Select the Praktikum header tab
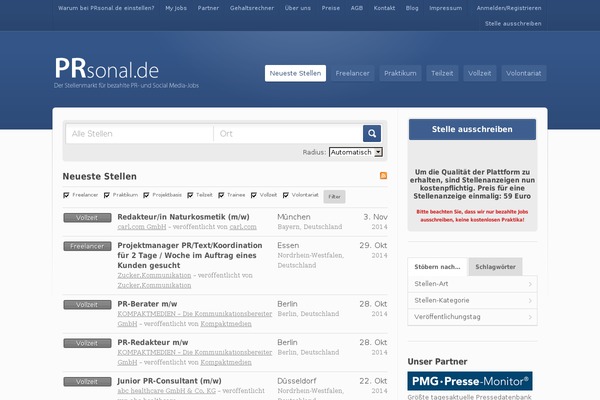 point(400,73)
